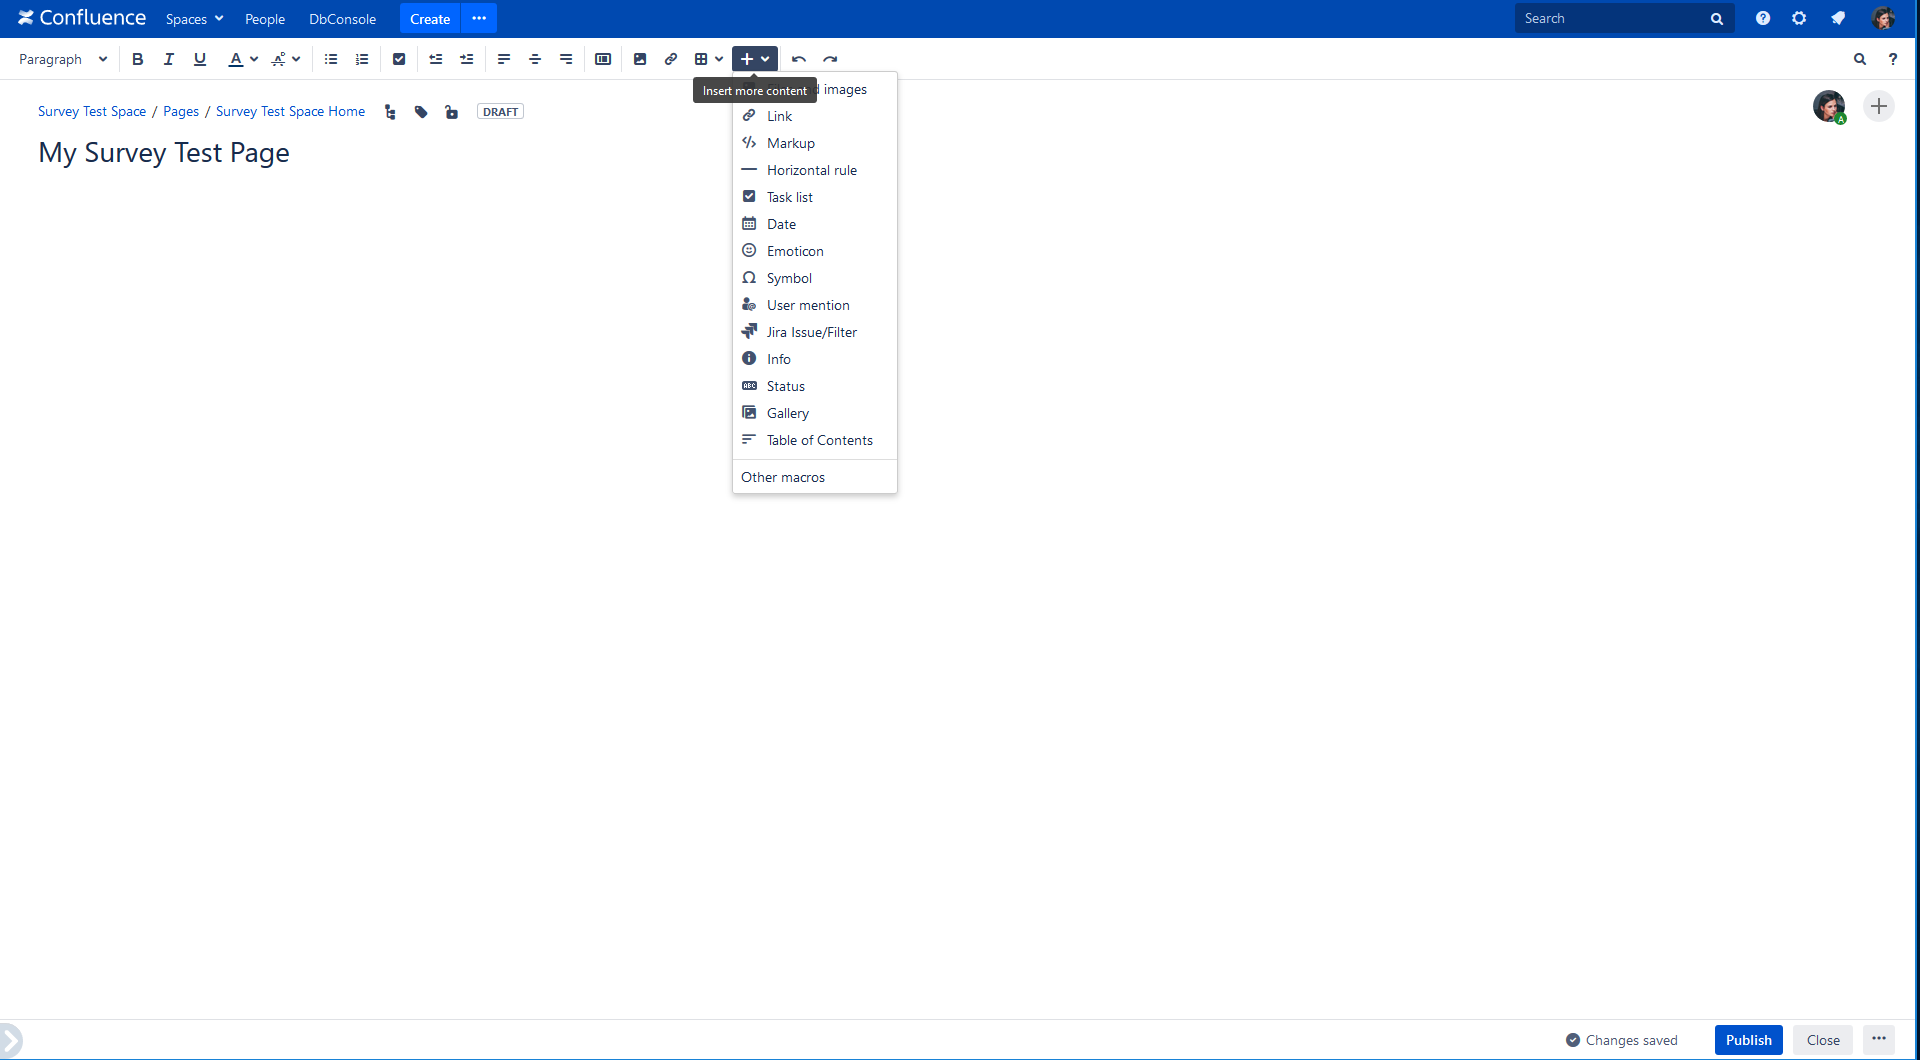Click the page location tree icon
1920x1060 pixels.
point(390,112)
